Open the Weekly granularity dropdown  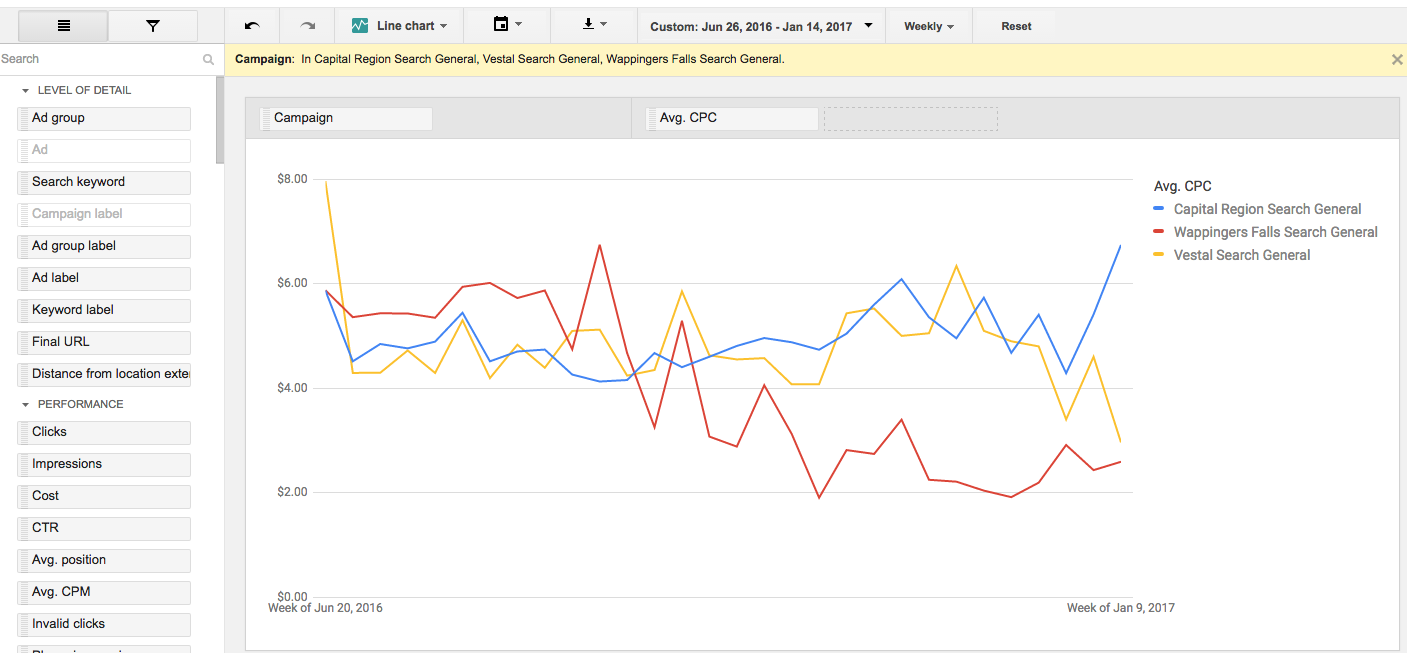coord(928,26)
